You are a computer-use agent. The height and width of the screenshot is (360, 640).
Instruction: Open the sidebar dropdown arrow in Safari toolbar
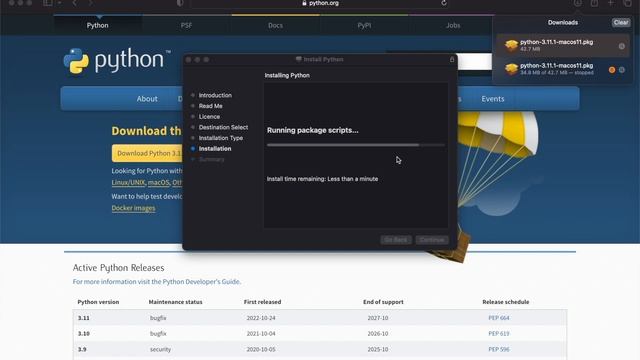click(x=60, y=3)
